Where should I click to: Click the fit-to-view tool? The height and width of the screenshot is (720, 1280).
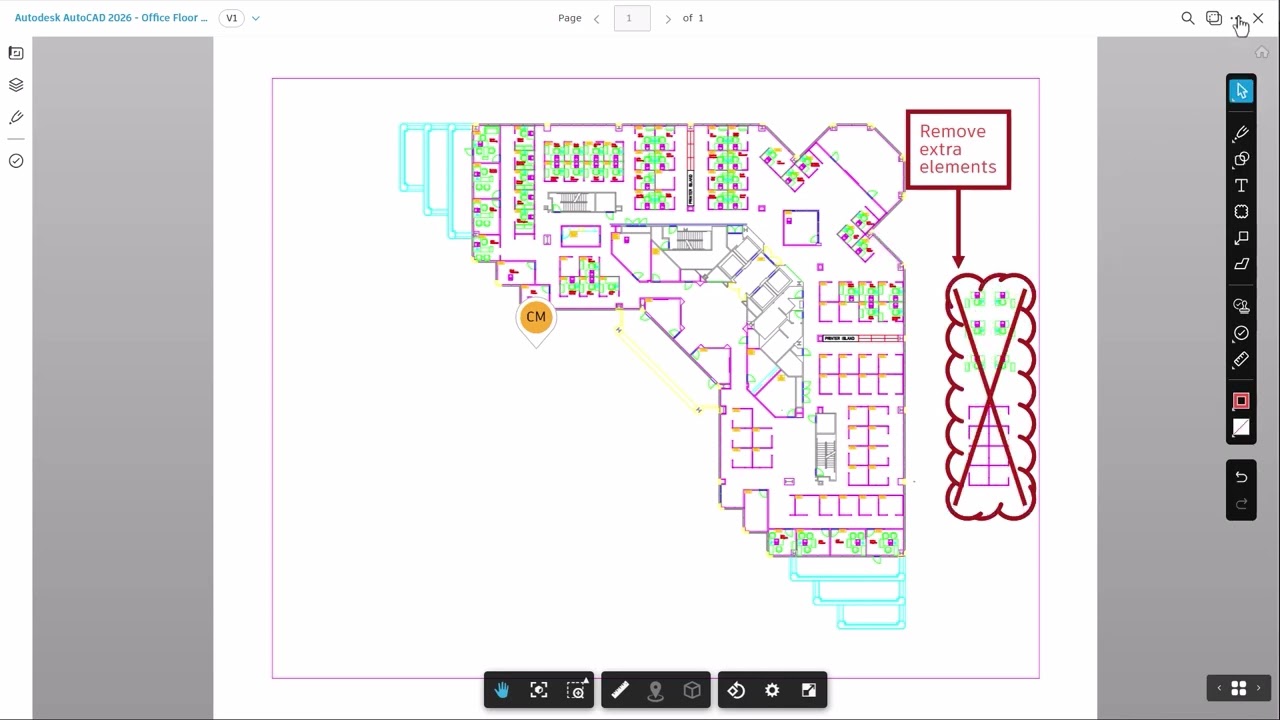539,690
